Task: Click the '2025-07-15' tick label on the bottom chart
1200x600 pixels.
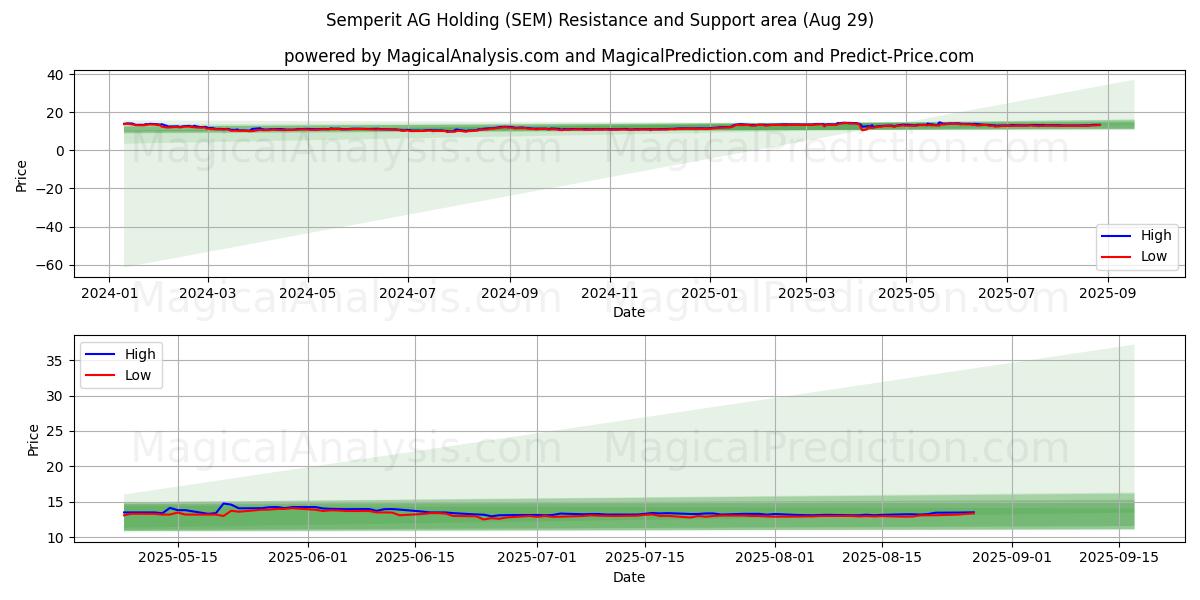Action: click(644, 559)
